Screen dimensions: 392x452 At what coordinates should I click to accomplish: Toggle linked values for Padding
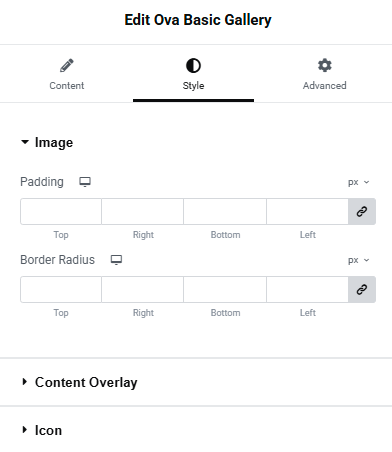click(362, 211)
